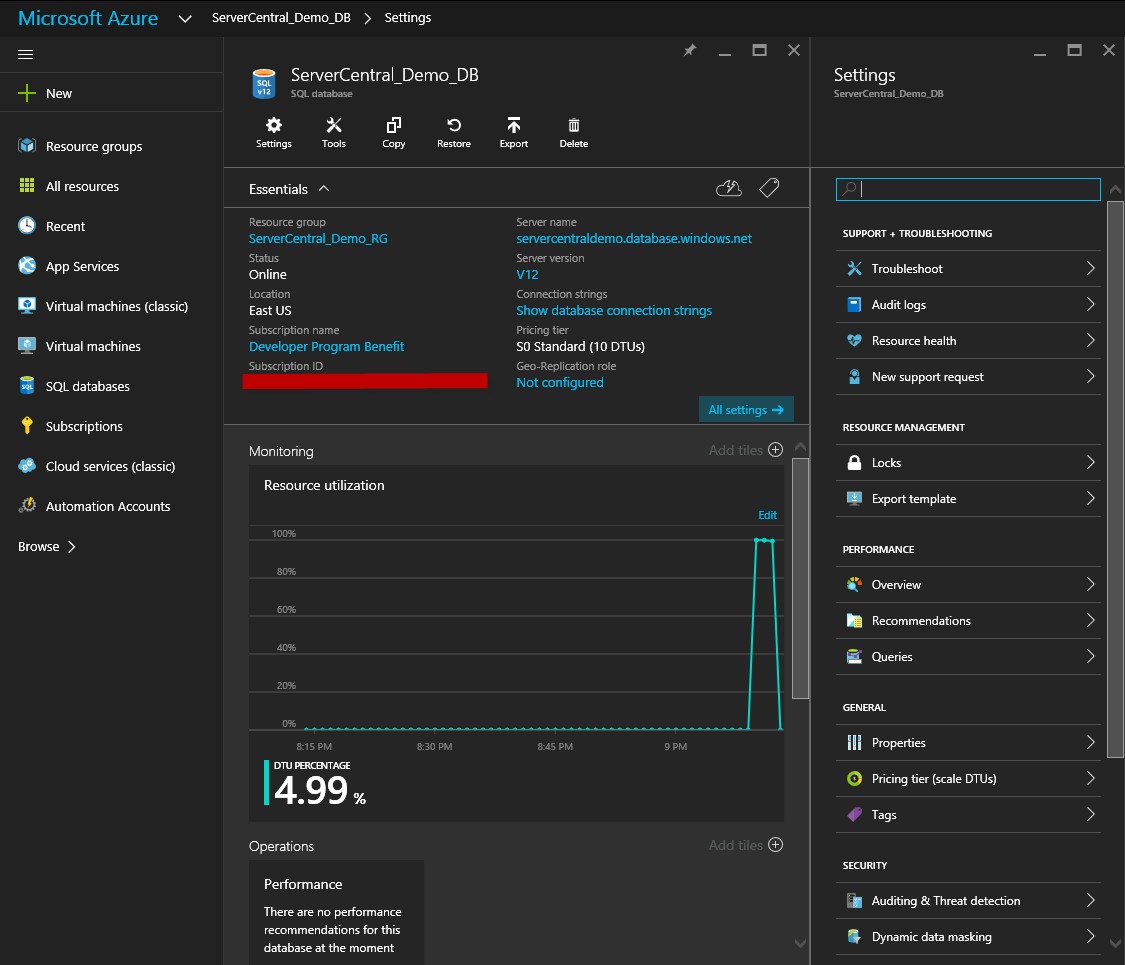
Task: Open Show database connection strings link
Action: coord(614,311)
